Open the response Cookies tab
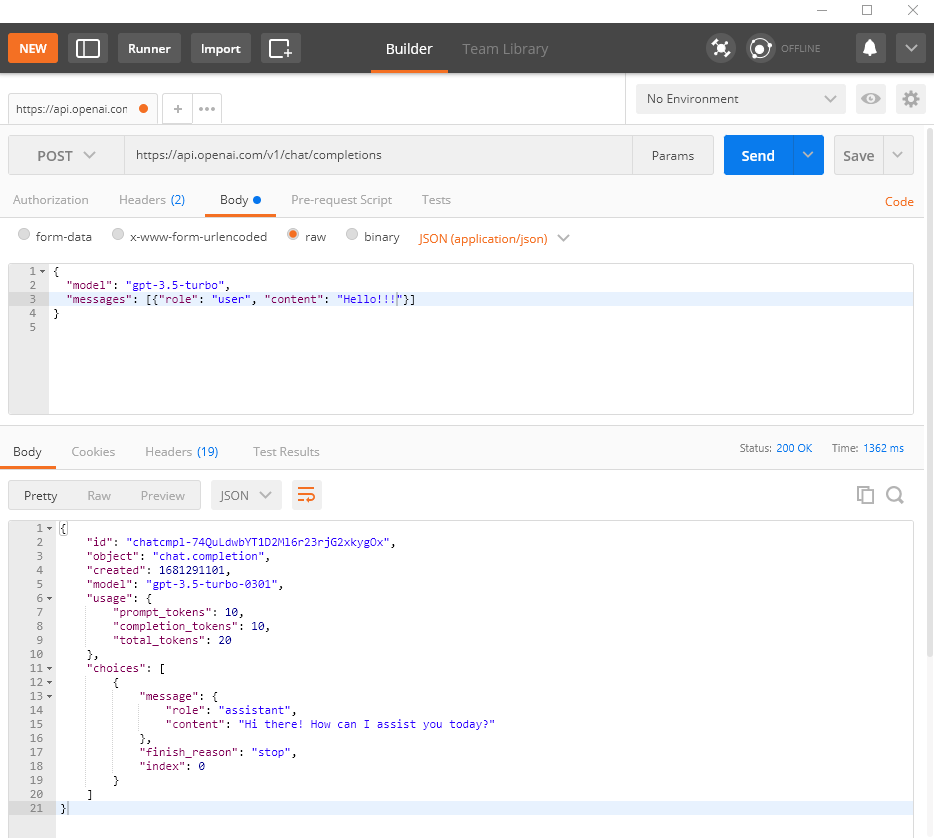934x838 pixels. (93, 452)
